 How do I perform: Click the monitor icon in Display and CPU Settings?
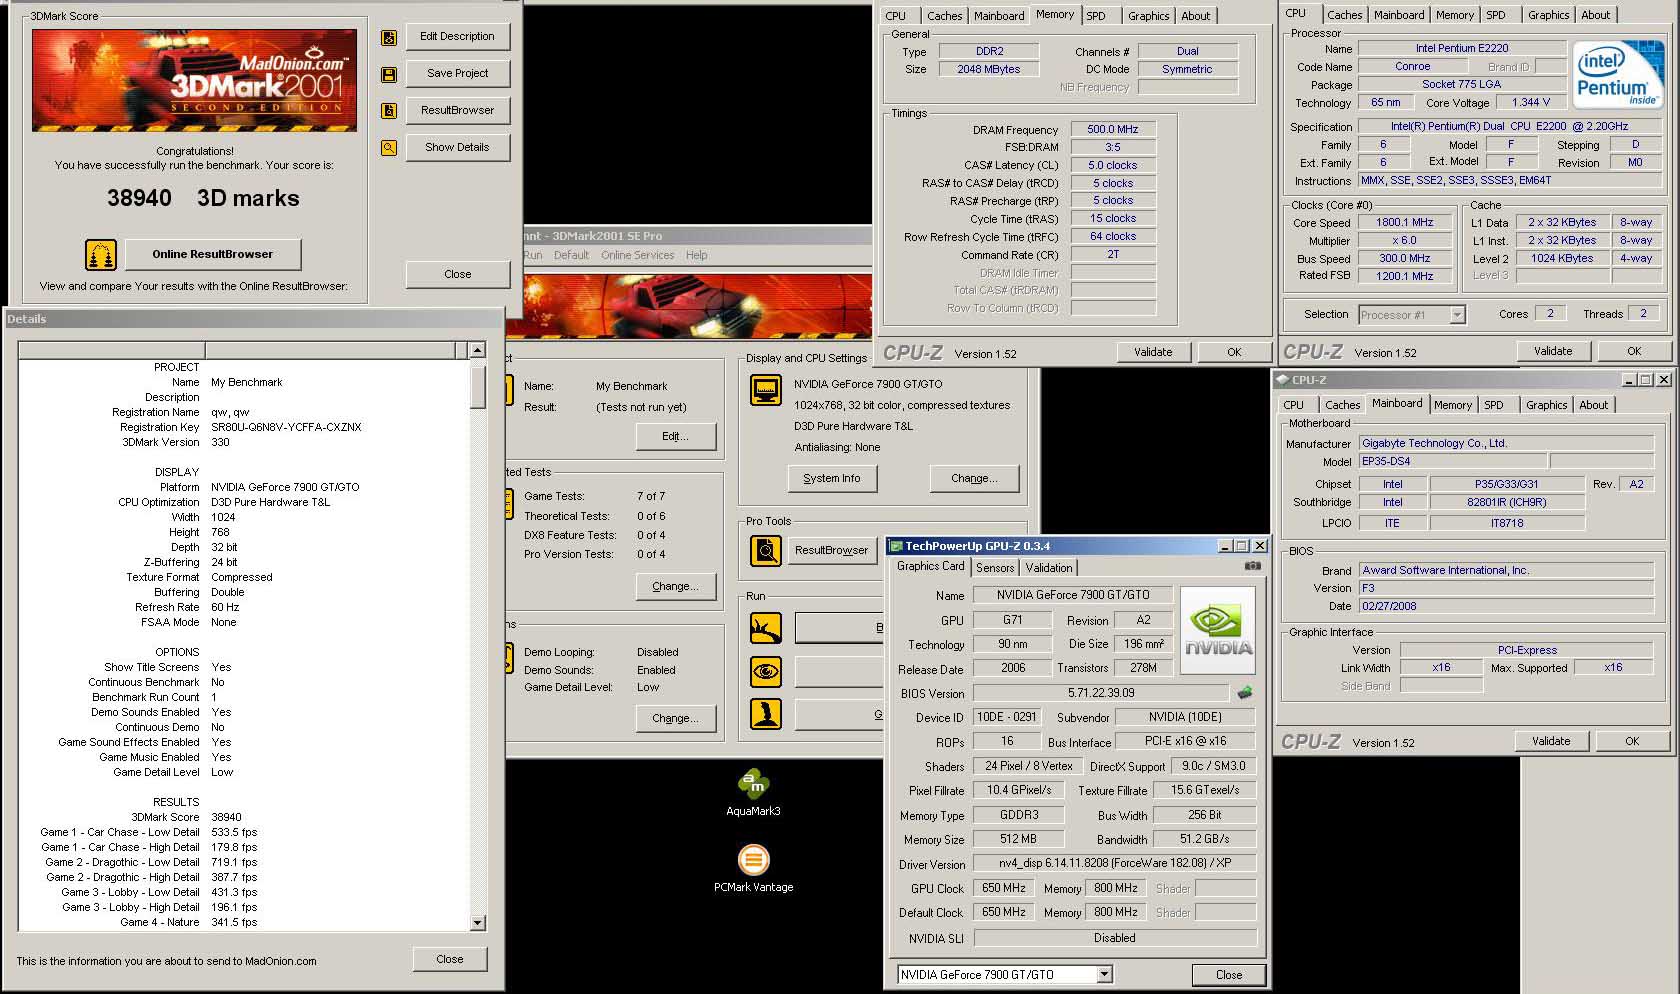pyautogui.click(x=766, y=390)
